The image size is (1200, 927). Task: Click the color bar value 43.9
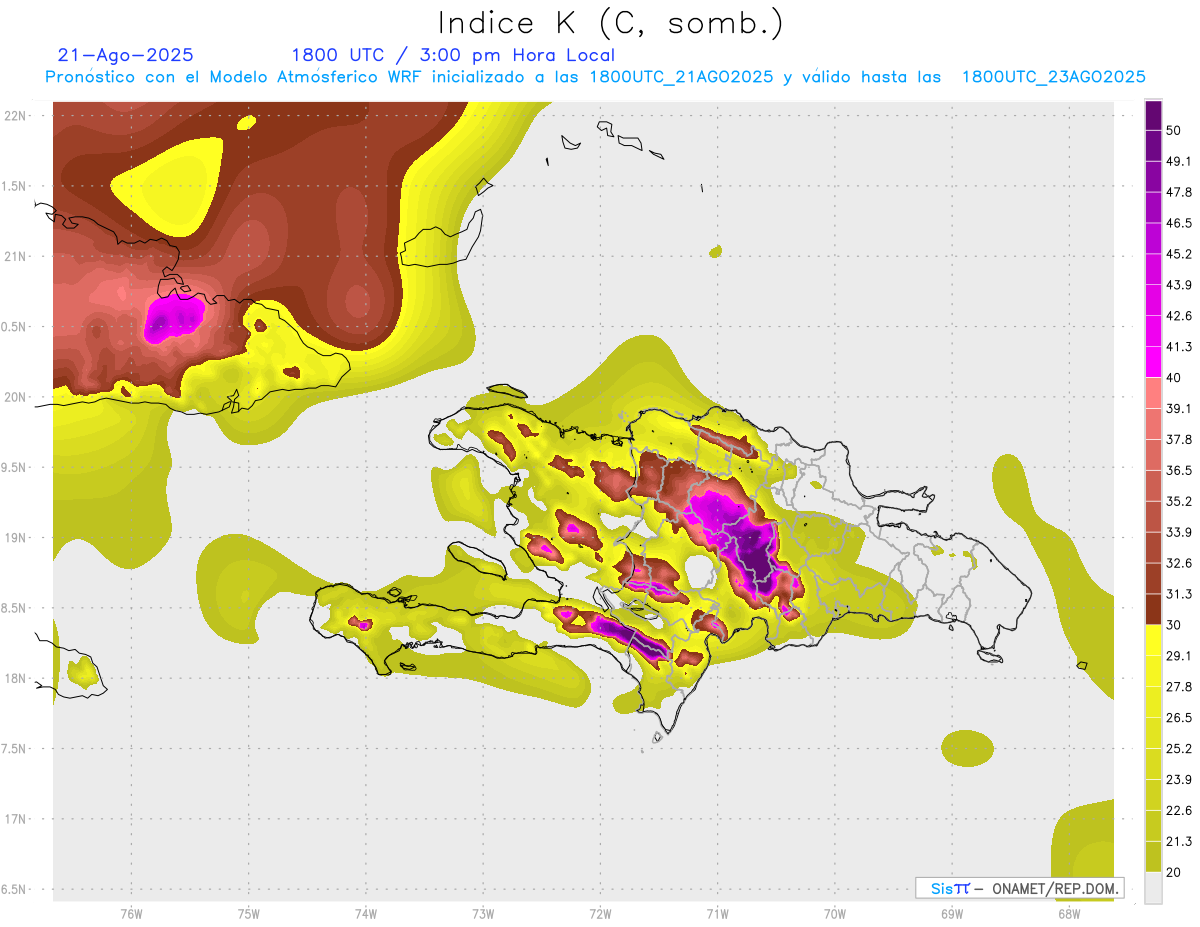[1180, 285]
